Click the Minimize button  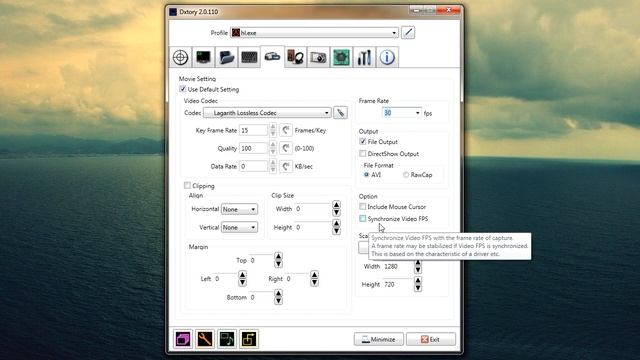[379, 339]
